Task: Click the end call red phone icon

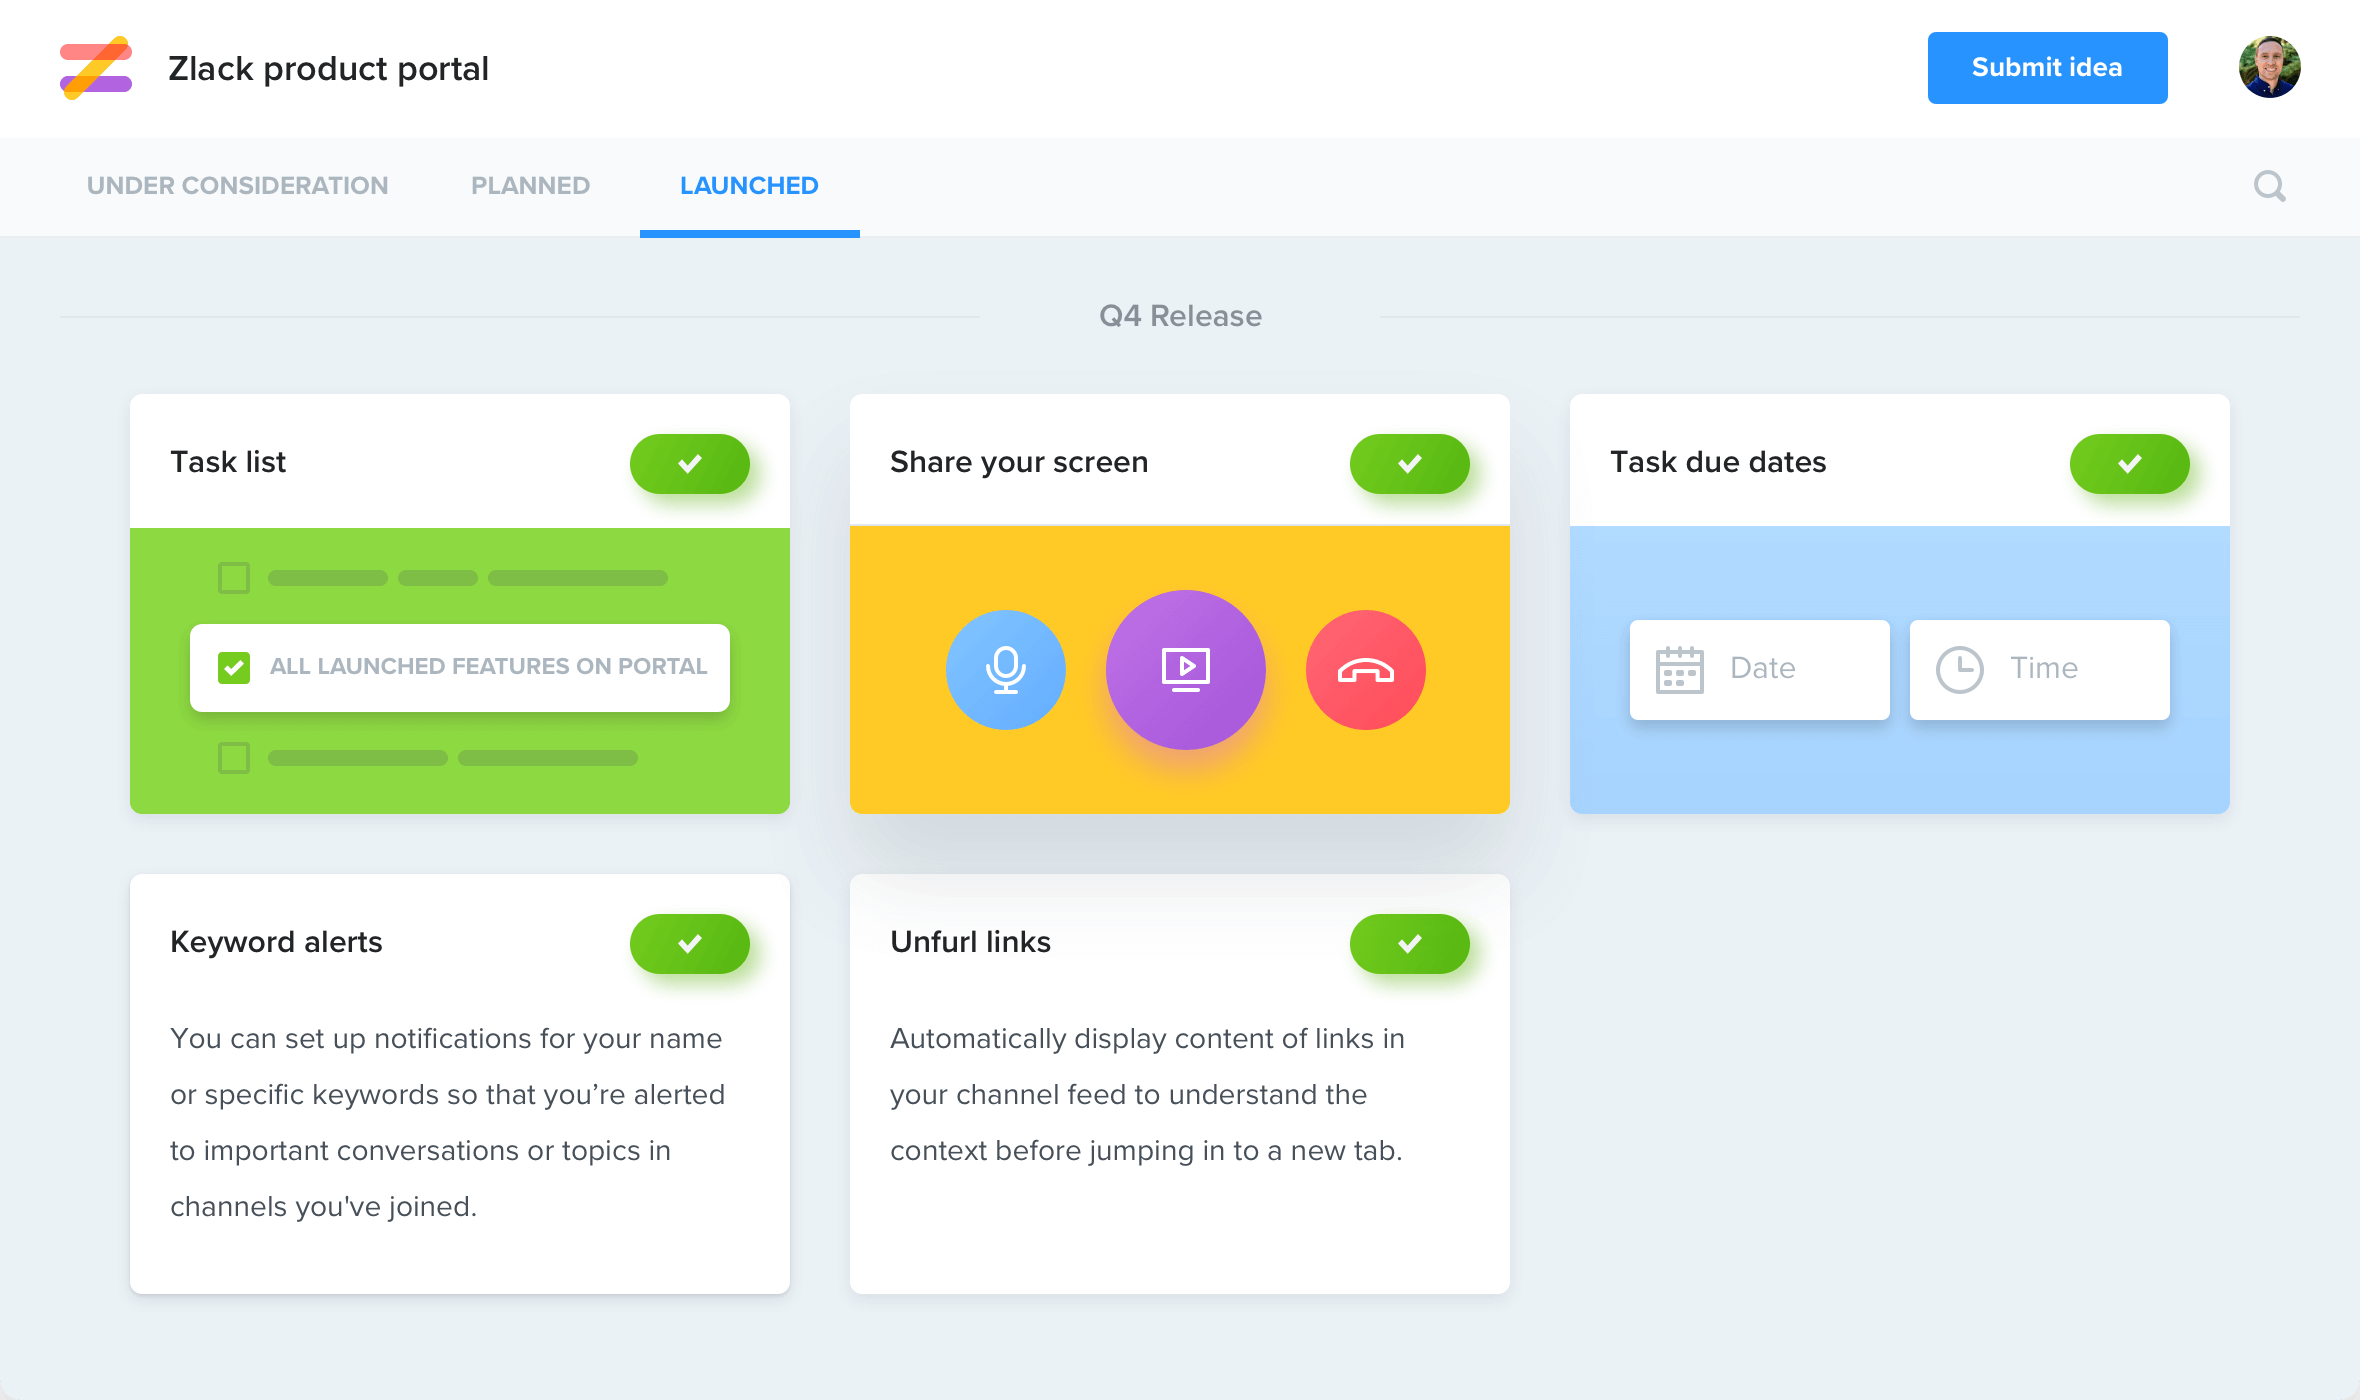Action: point(1365,668)
